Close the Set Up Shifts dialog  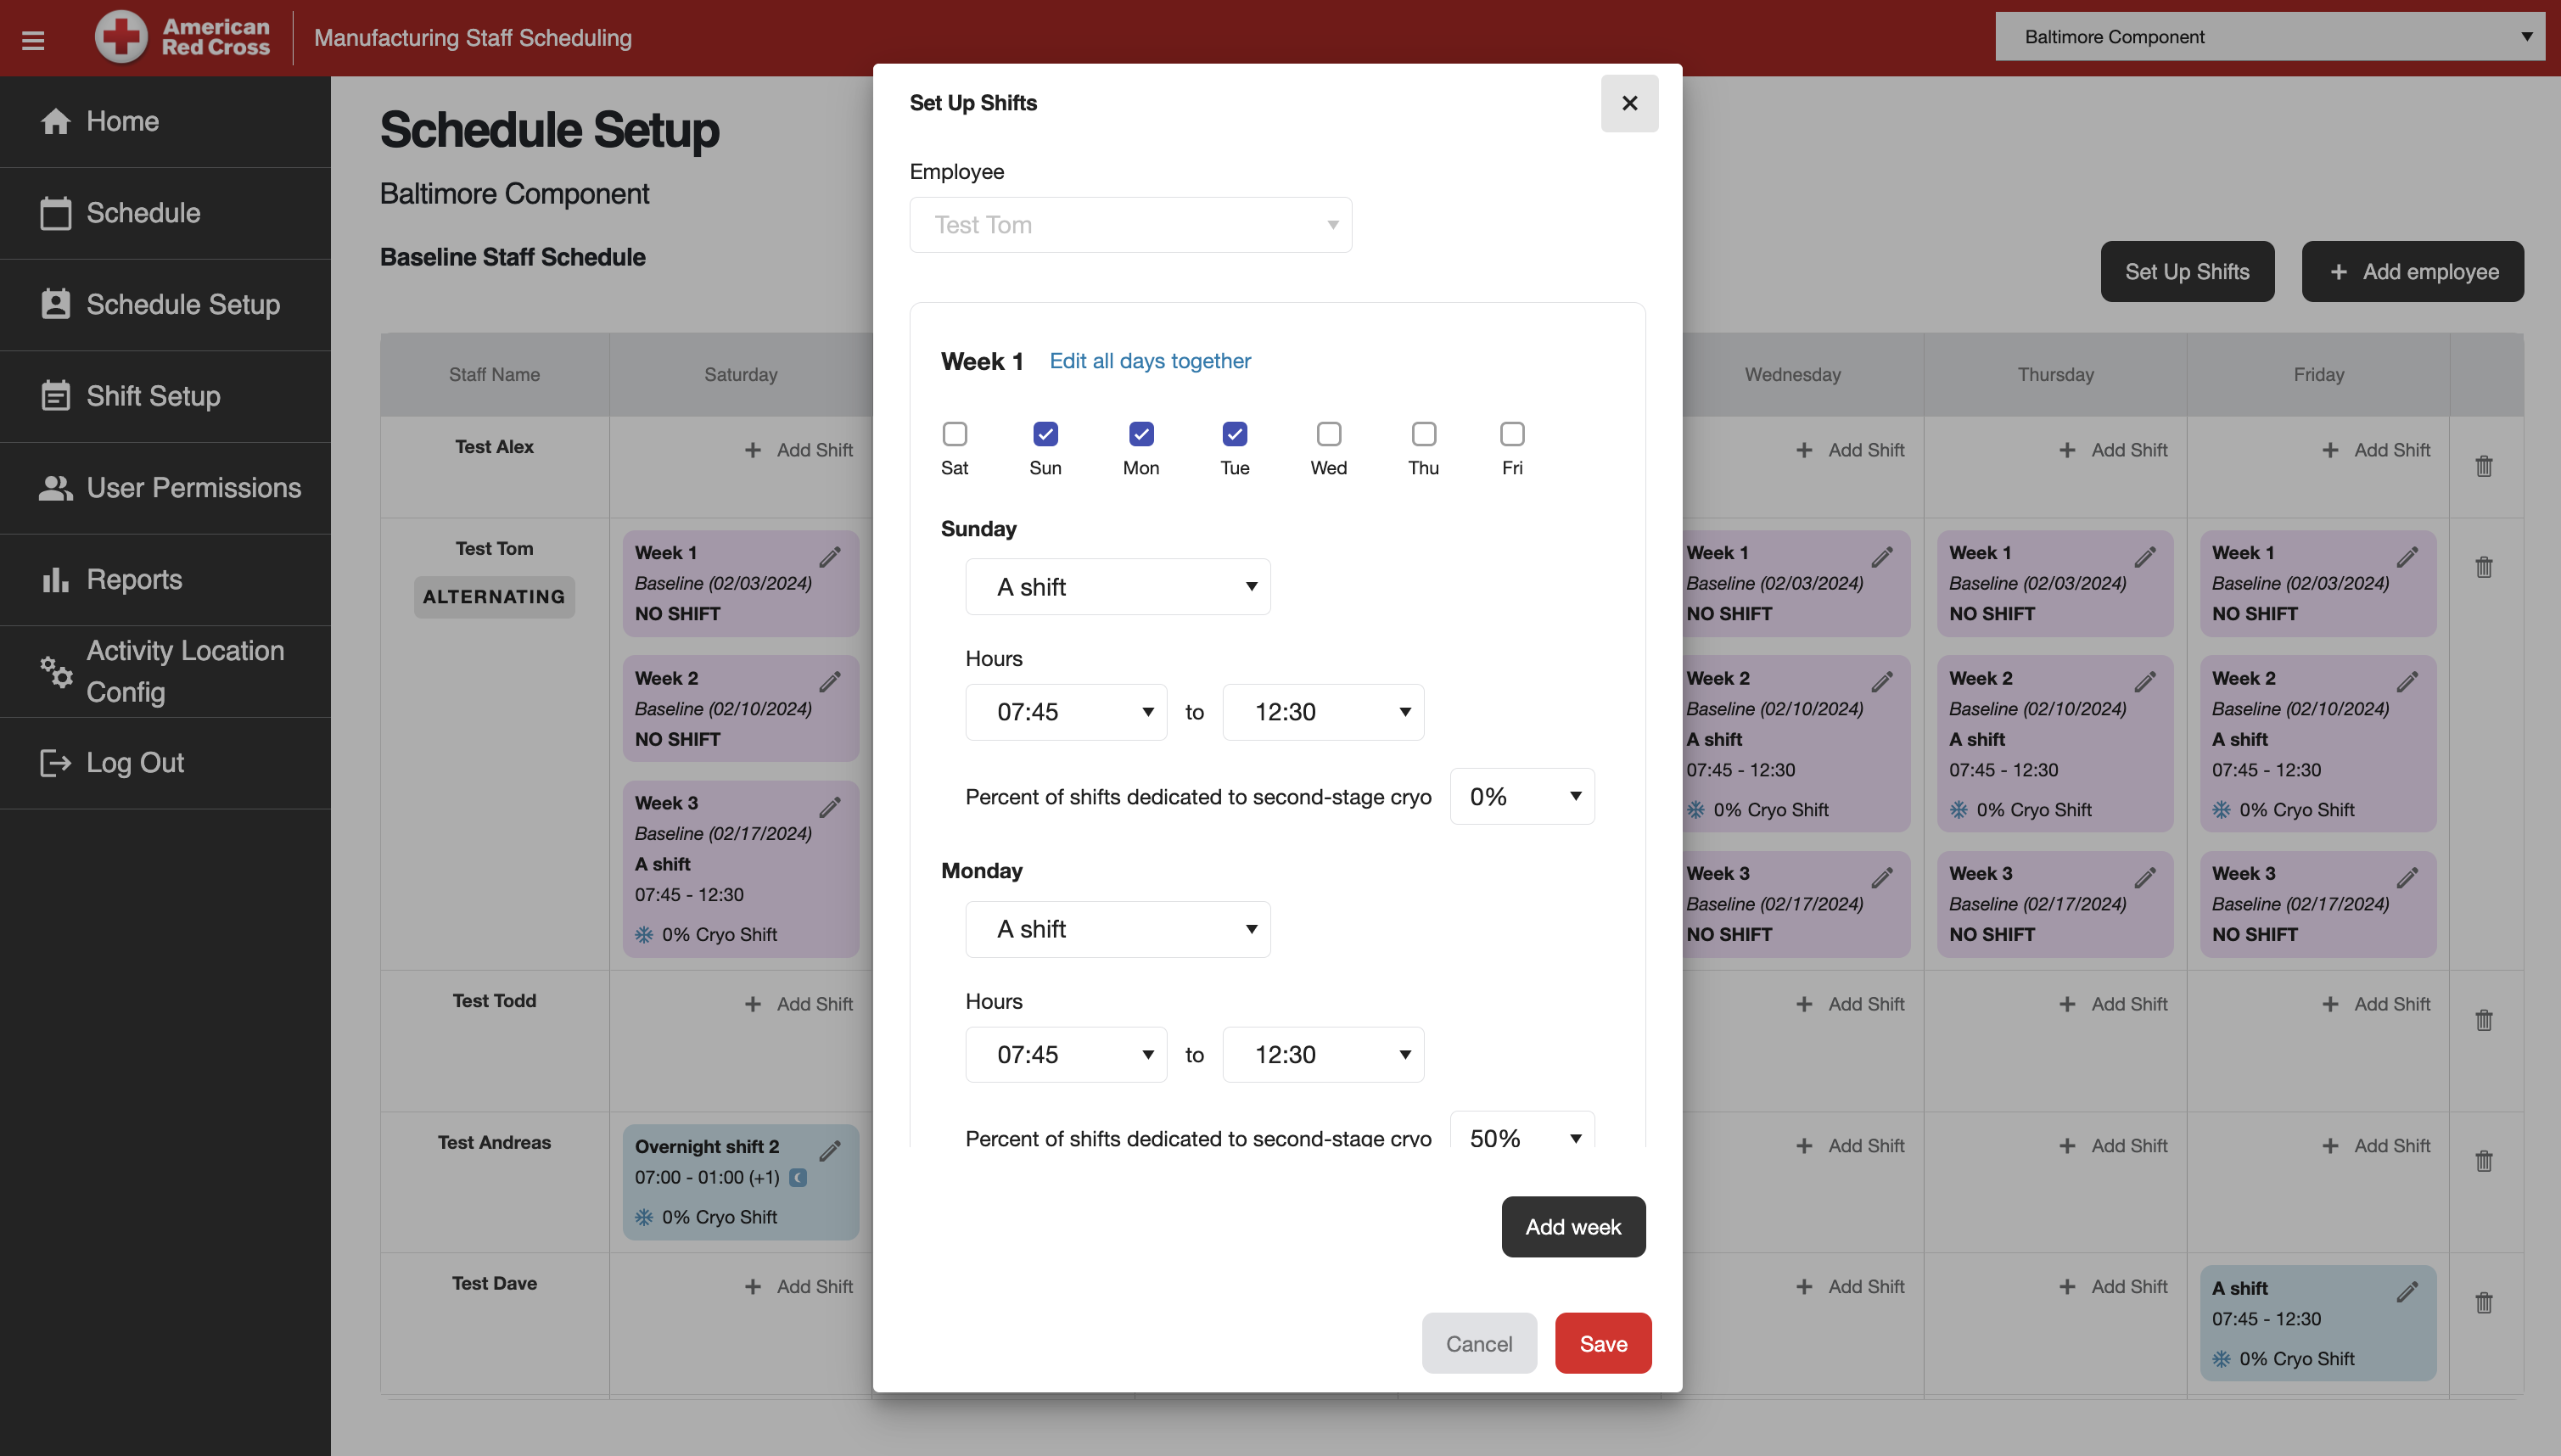pyautogui.click(x=1629, y=103)
